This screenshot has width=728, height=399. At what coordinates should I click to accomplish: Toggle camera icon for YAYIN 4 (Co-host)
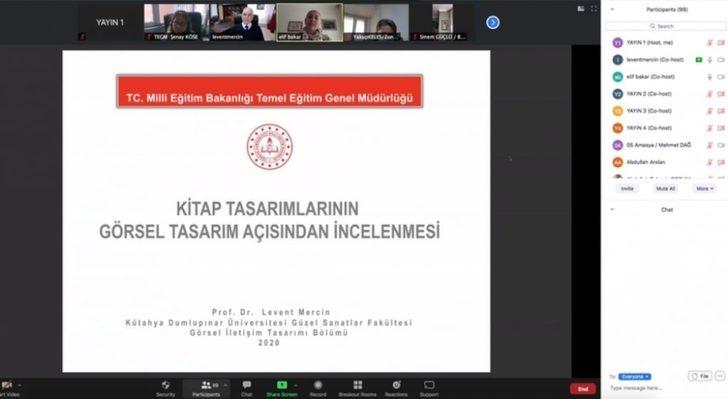(x=721, y=128)
